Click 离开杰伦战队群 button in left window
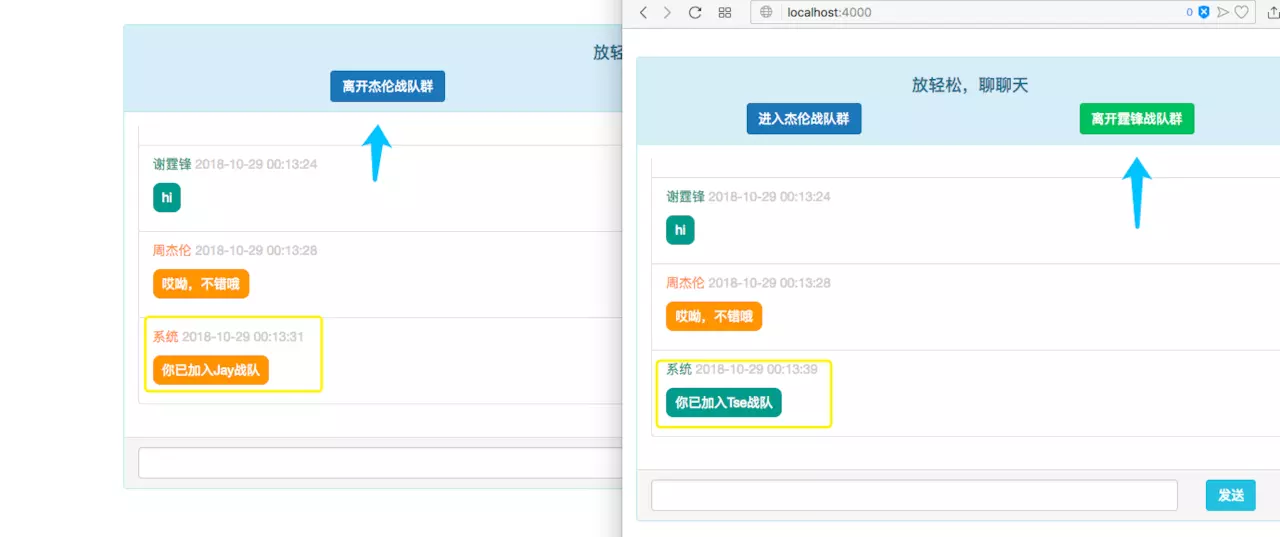The image size is (1280, 537). tap(388, 86)
